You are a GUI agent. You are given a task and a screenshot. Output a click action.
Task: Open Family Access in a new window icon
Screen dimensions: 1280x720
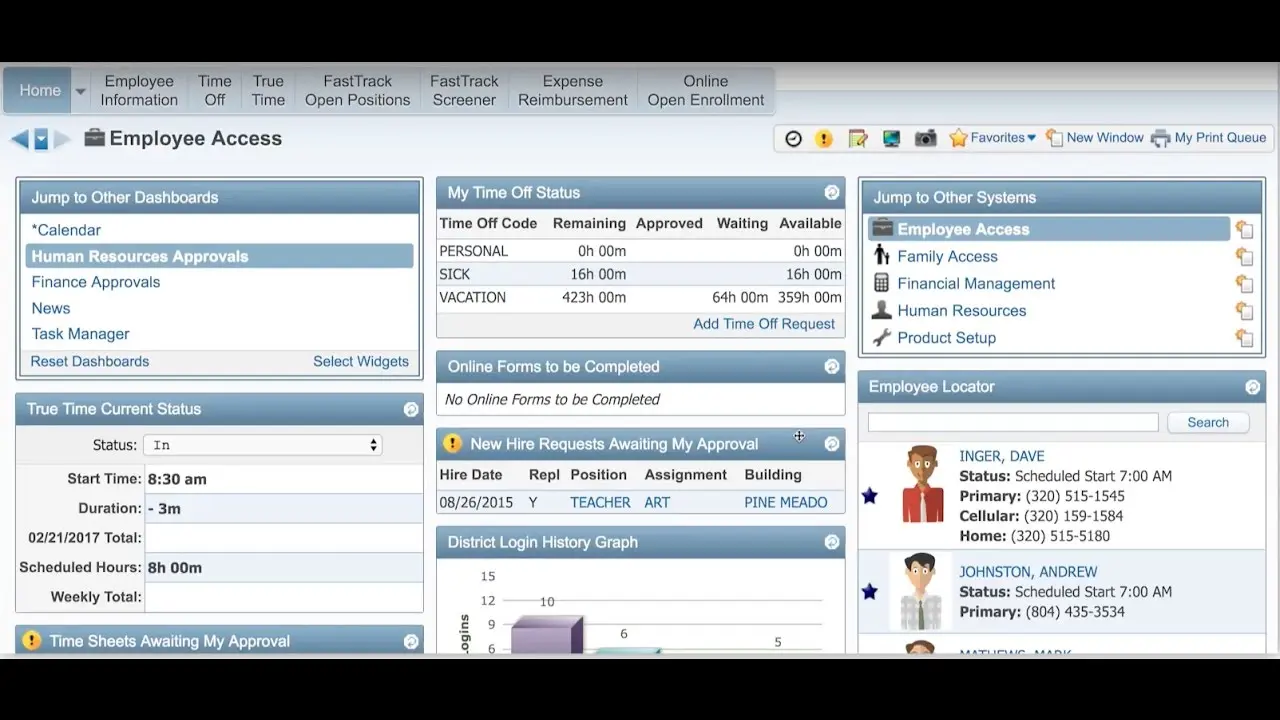click(1244, 257)
